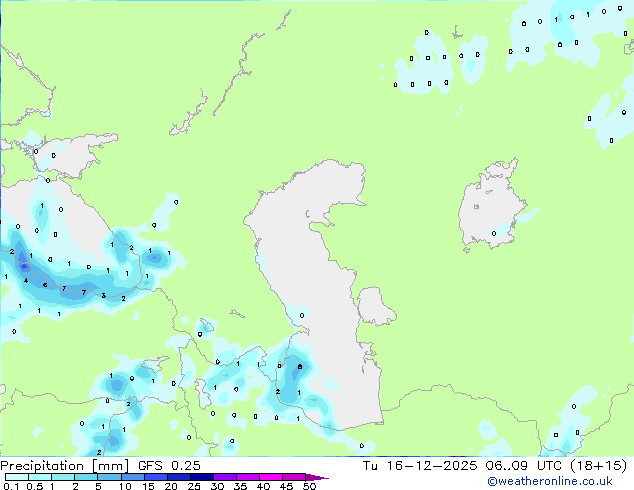Click the legend tick label '10'
This screenshot has height=490, width=634.
(x=125, y=486)
